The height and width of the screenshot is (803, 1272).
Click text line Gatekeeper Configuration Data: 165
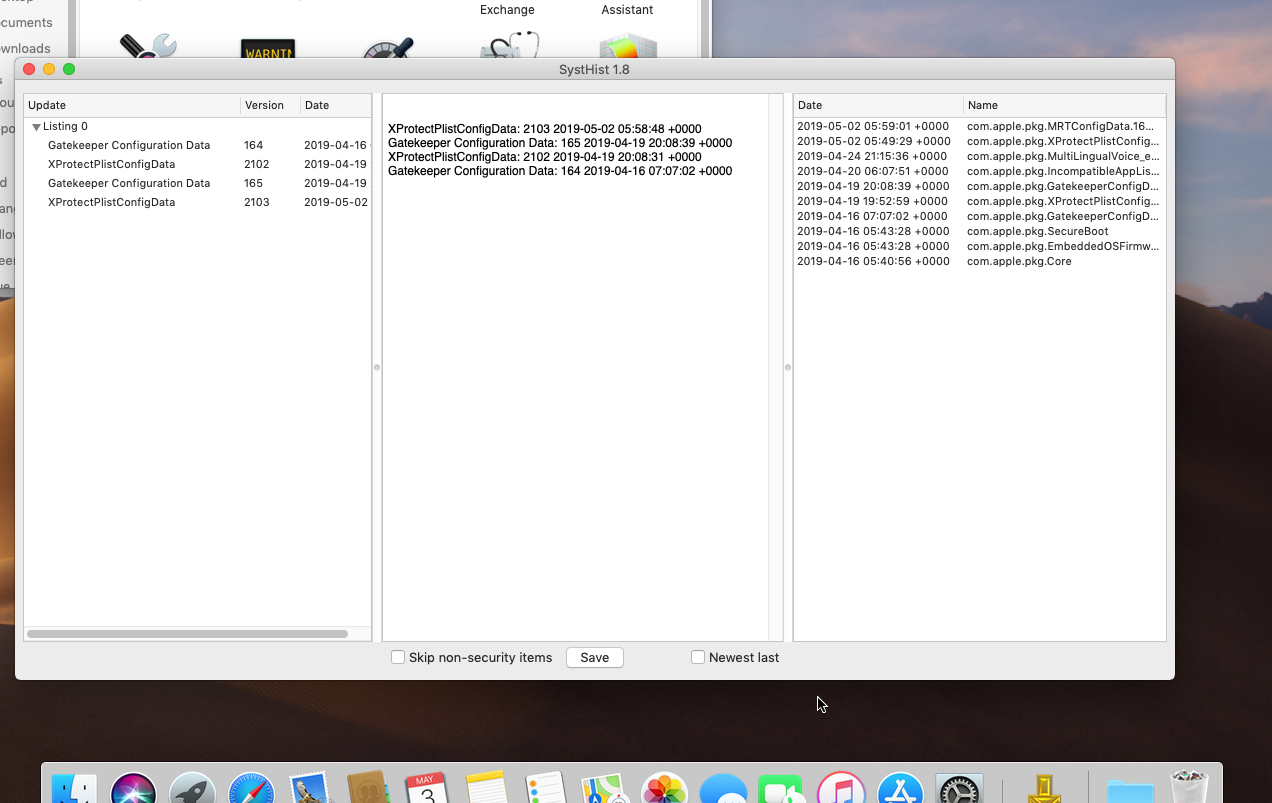560,143
